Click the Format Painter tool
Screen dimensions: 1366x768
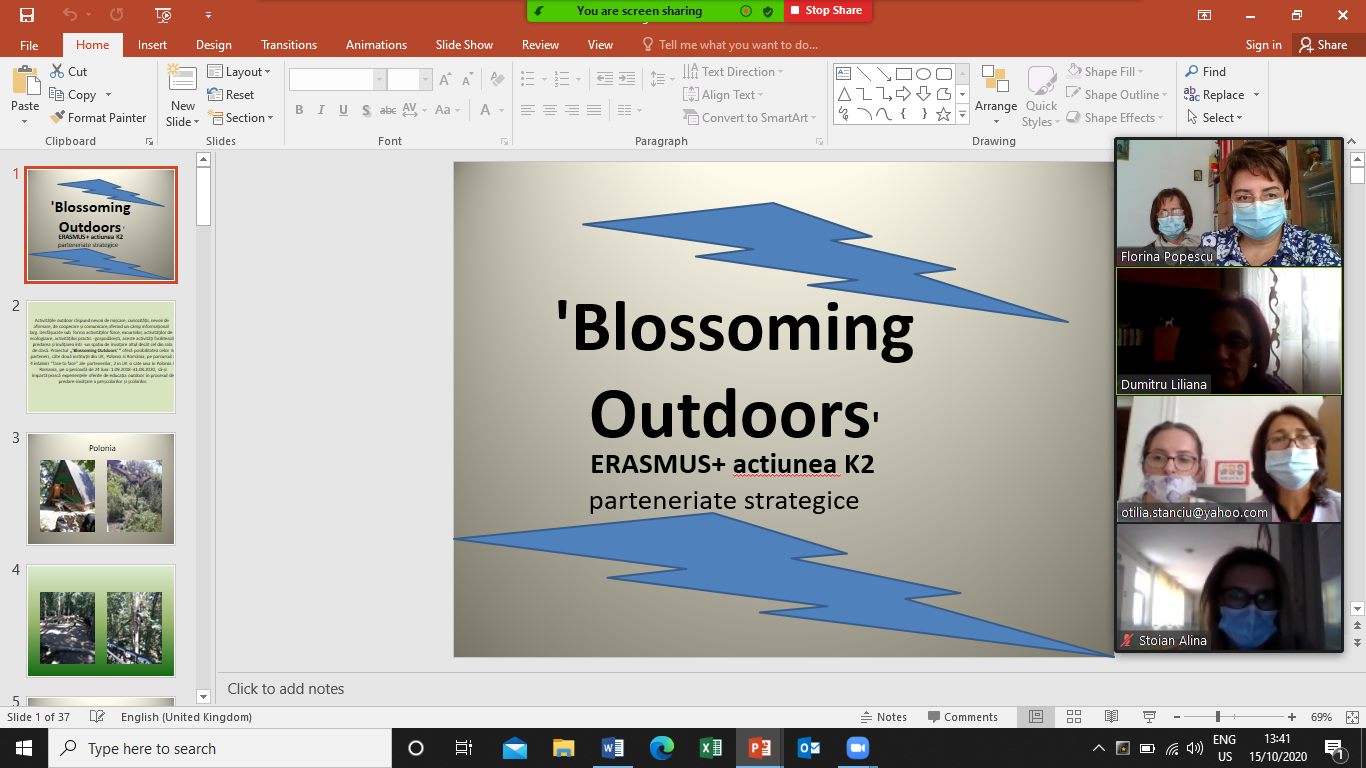point(98,118)
